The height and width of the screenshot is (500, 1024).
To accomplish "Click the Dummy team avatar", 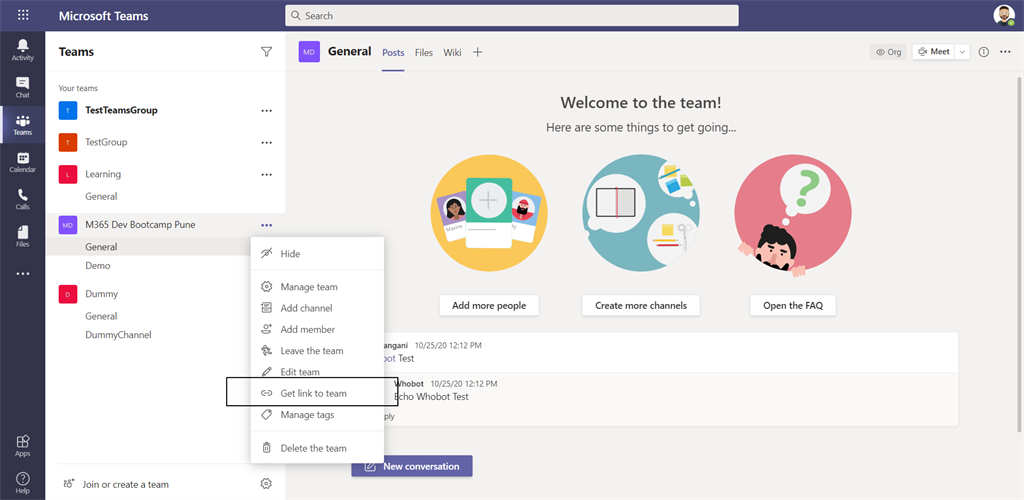I will tap(67, 294).
